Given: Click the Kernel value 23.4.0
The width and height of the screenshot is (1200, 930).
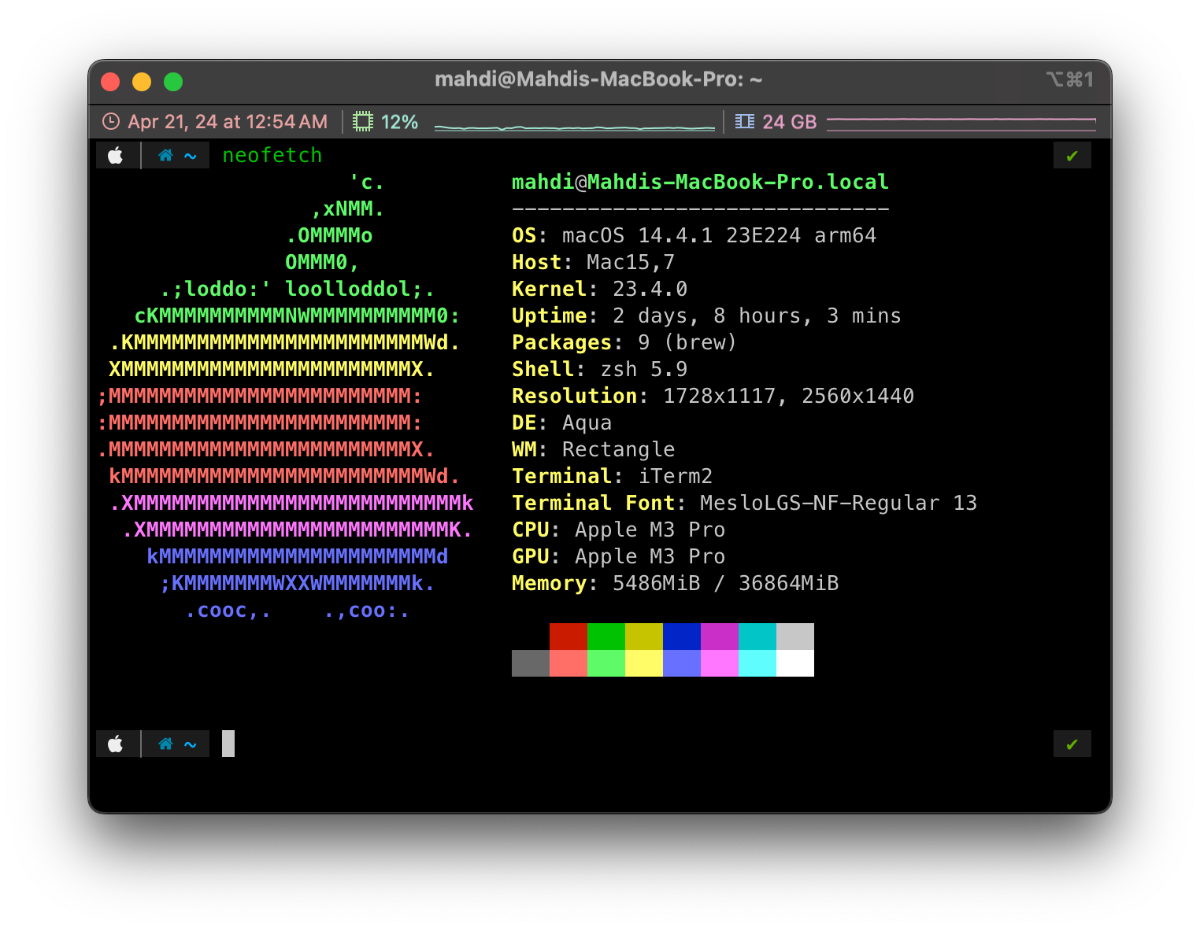Looking at the screenshot, I should [650, 289].
